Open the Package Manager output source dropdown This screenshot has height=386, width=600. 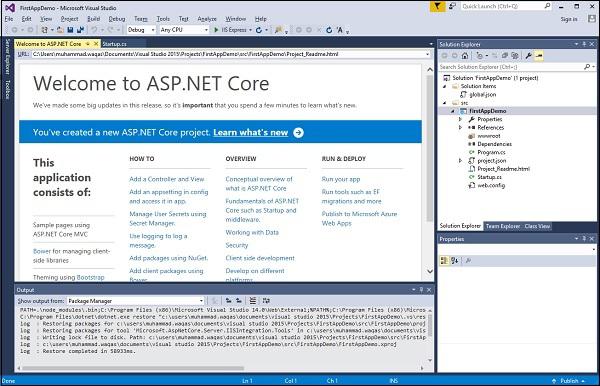(201, 301)
